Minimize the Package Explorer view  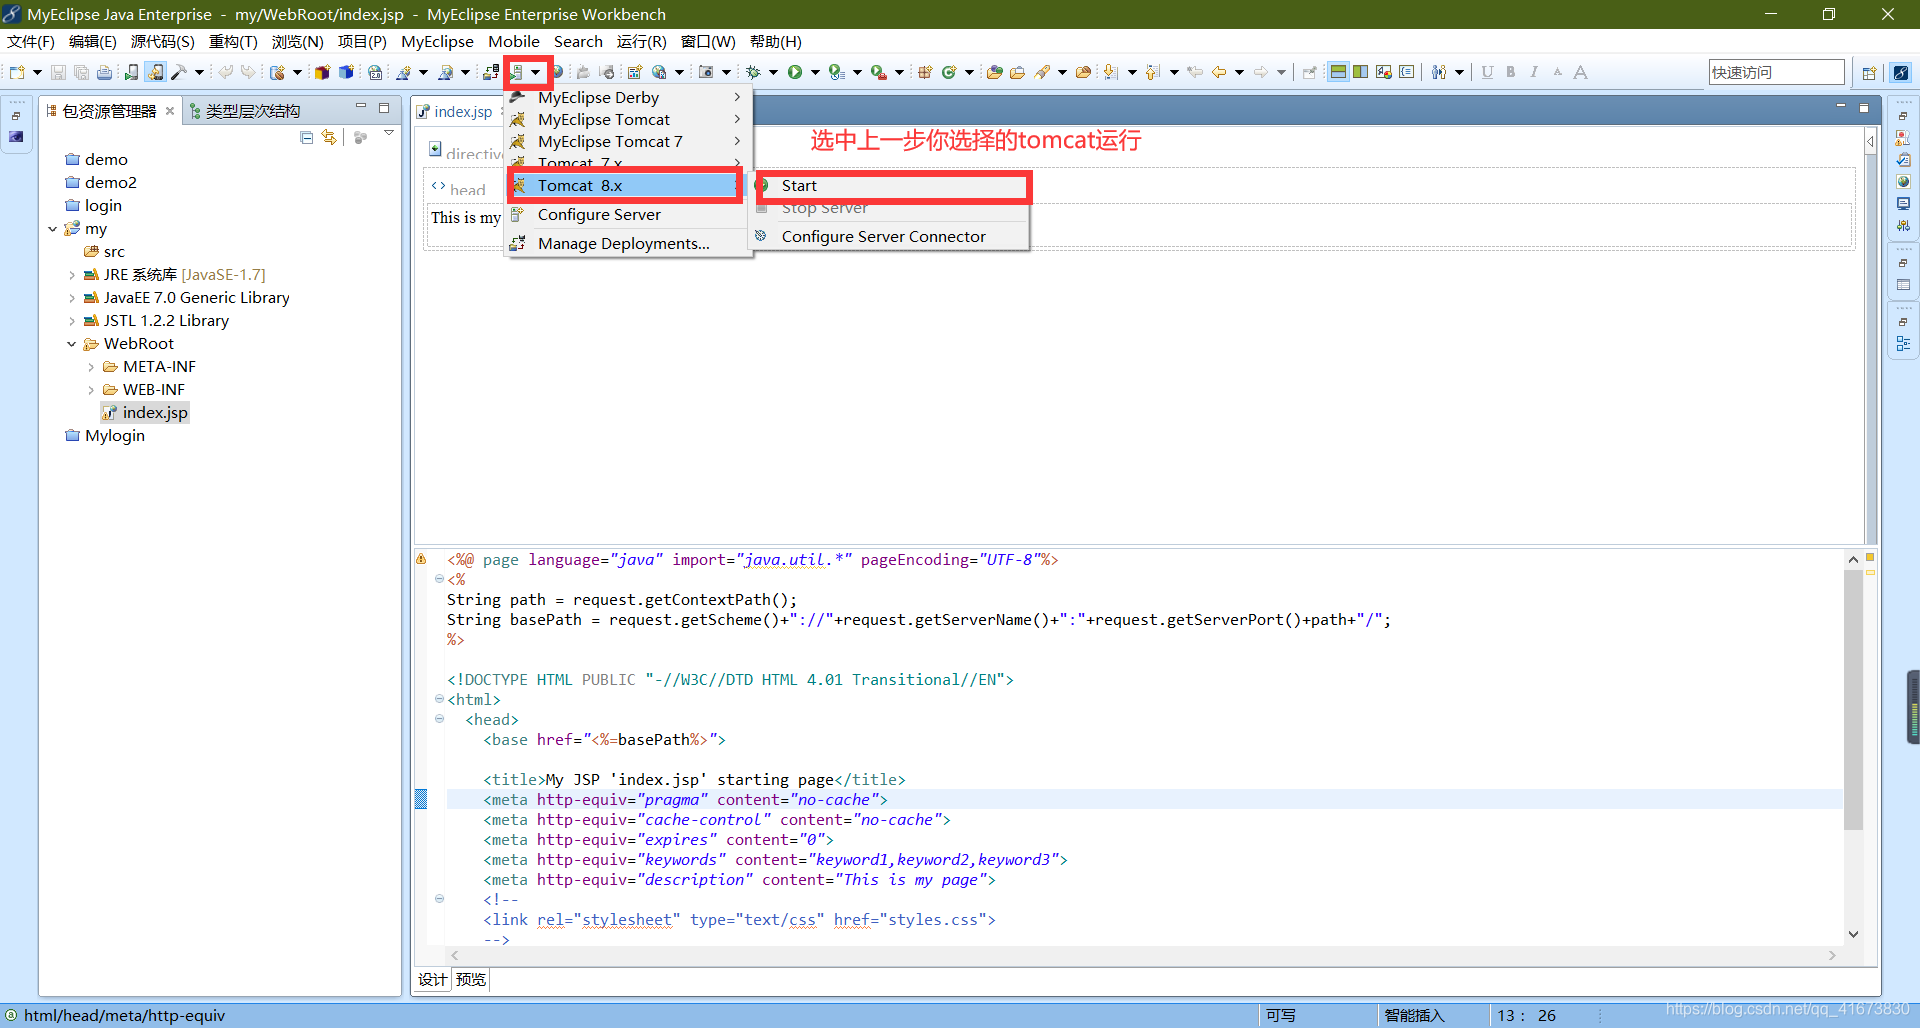[x=361, y=107]
